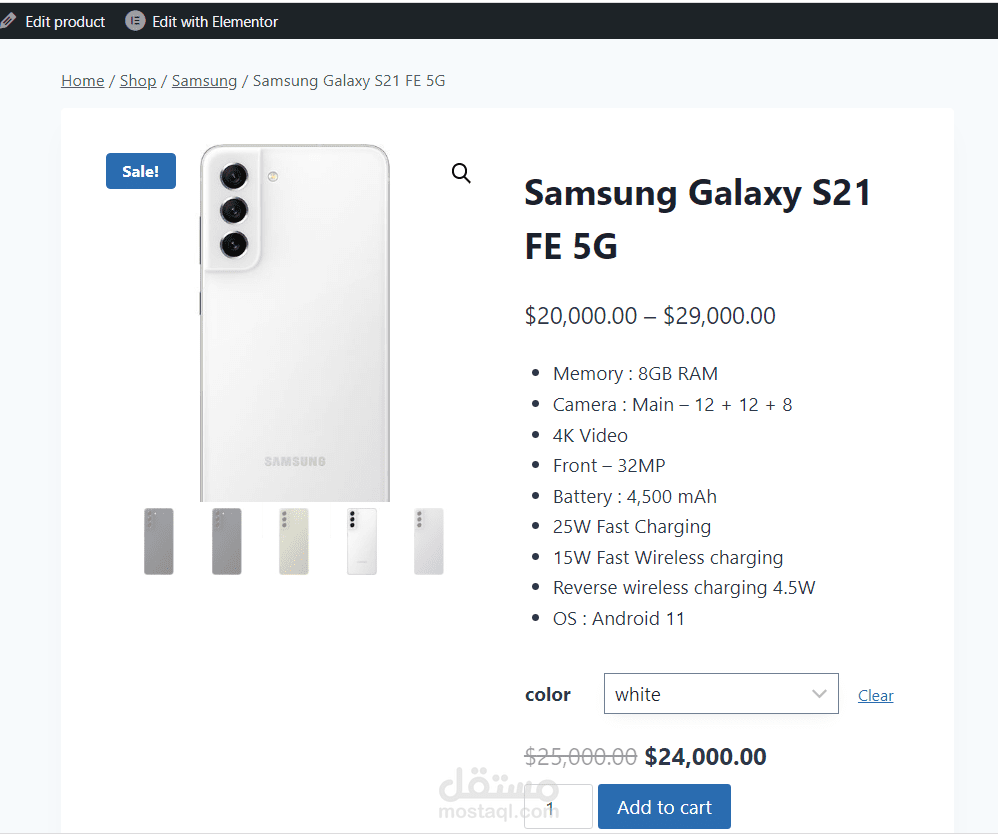The width and height of the screenshot is (998, 839).
Task: Select the first gray phone thumbnail
Action: coord(159,541)
